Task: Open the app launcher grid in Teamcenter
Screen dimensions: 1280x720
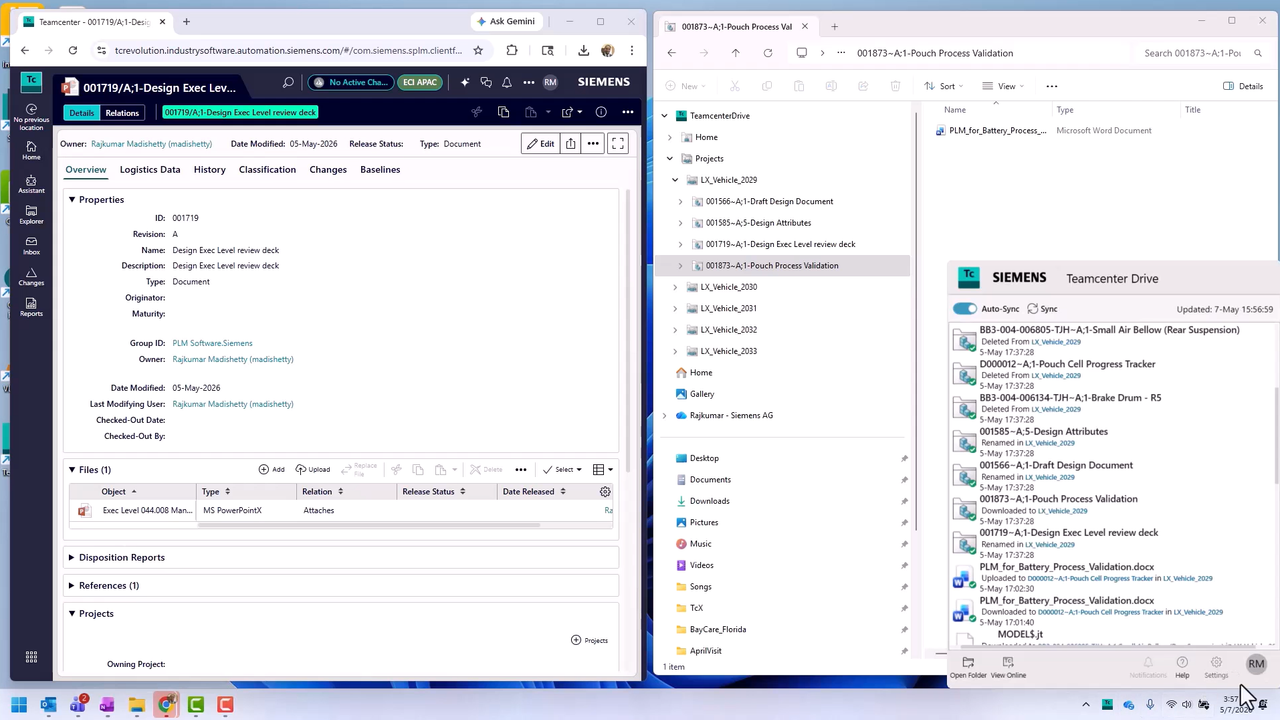Action: point(31,657)
